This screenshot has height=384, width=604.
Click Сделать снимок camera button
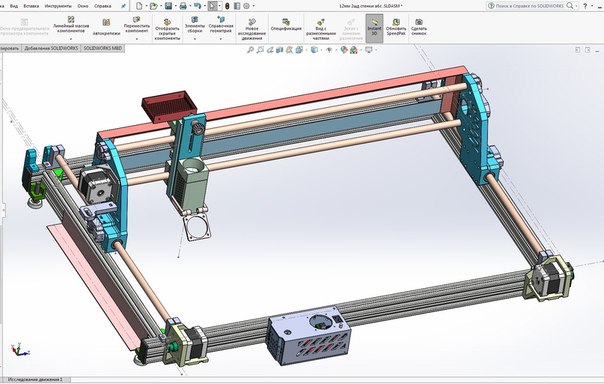(x=419, y=27)
